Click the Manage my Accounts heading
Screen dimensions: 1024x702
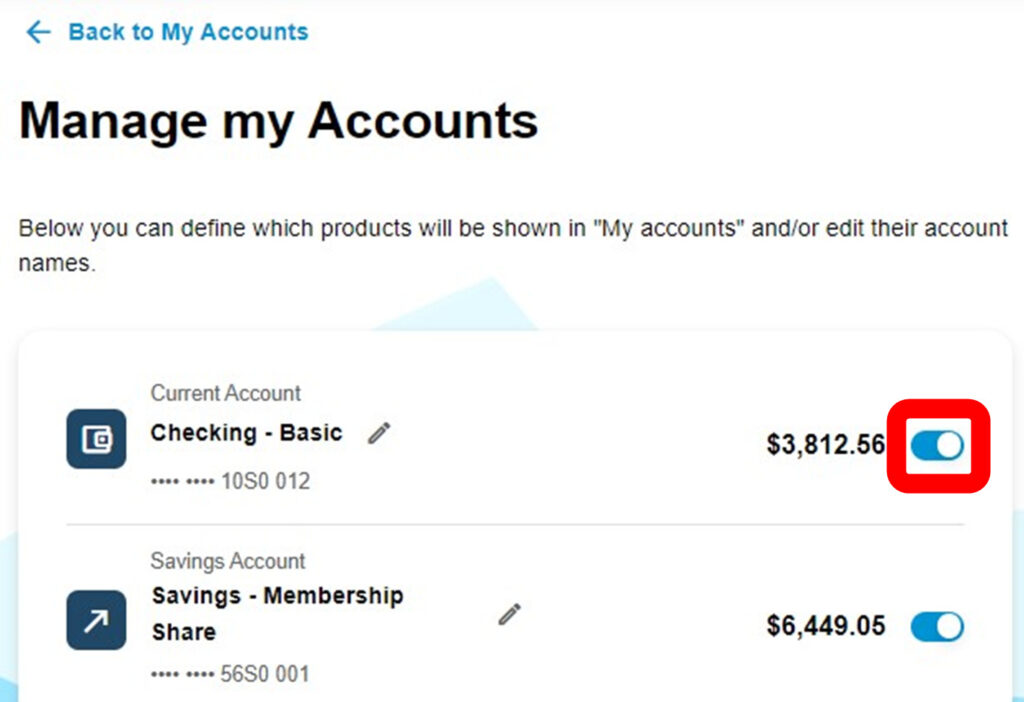tap(278, 121)
